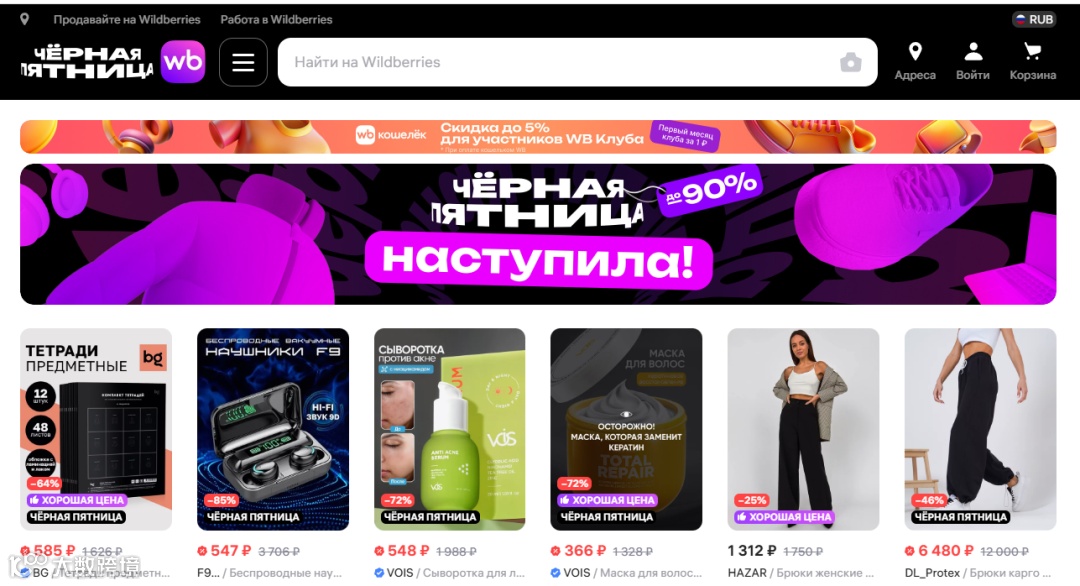Open the DL_Protex cargo pants product link

tap(978, 572)
